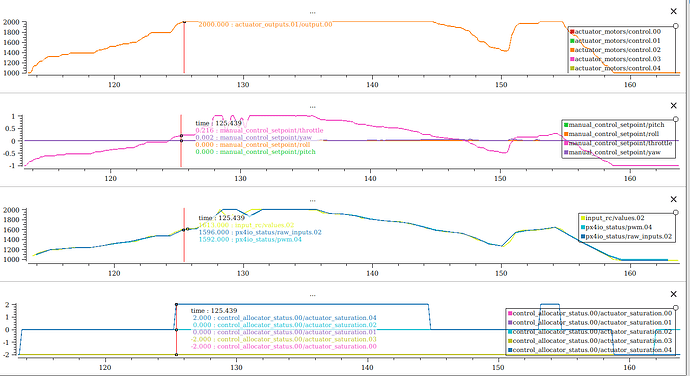690x376 pixels.
Task: Toggle manual_control_setpoint/roll legend entry
Action: pos(611,134)
